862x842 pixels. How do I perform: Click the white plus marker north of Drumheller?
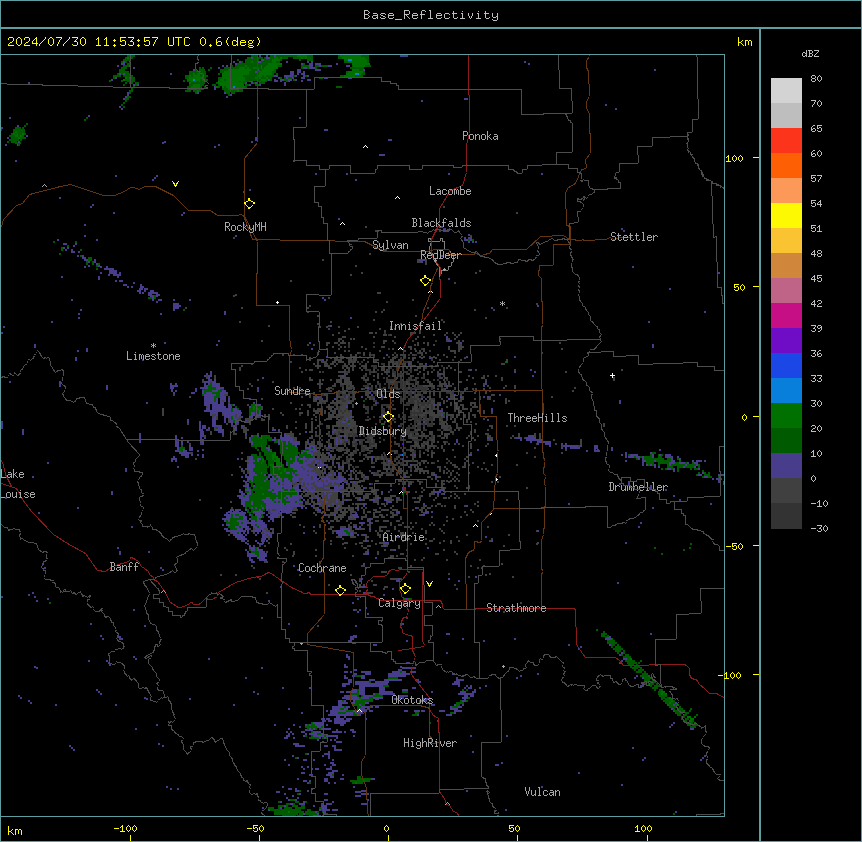coord(612,376)
